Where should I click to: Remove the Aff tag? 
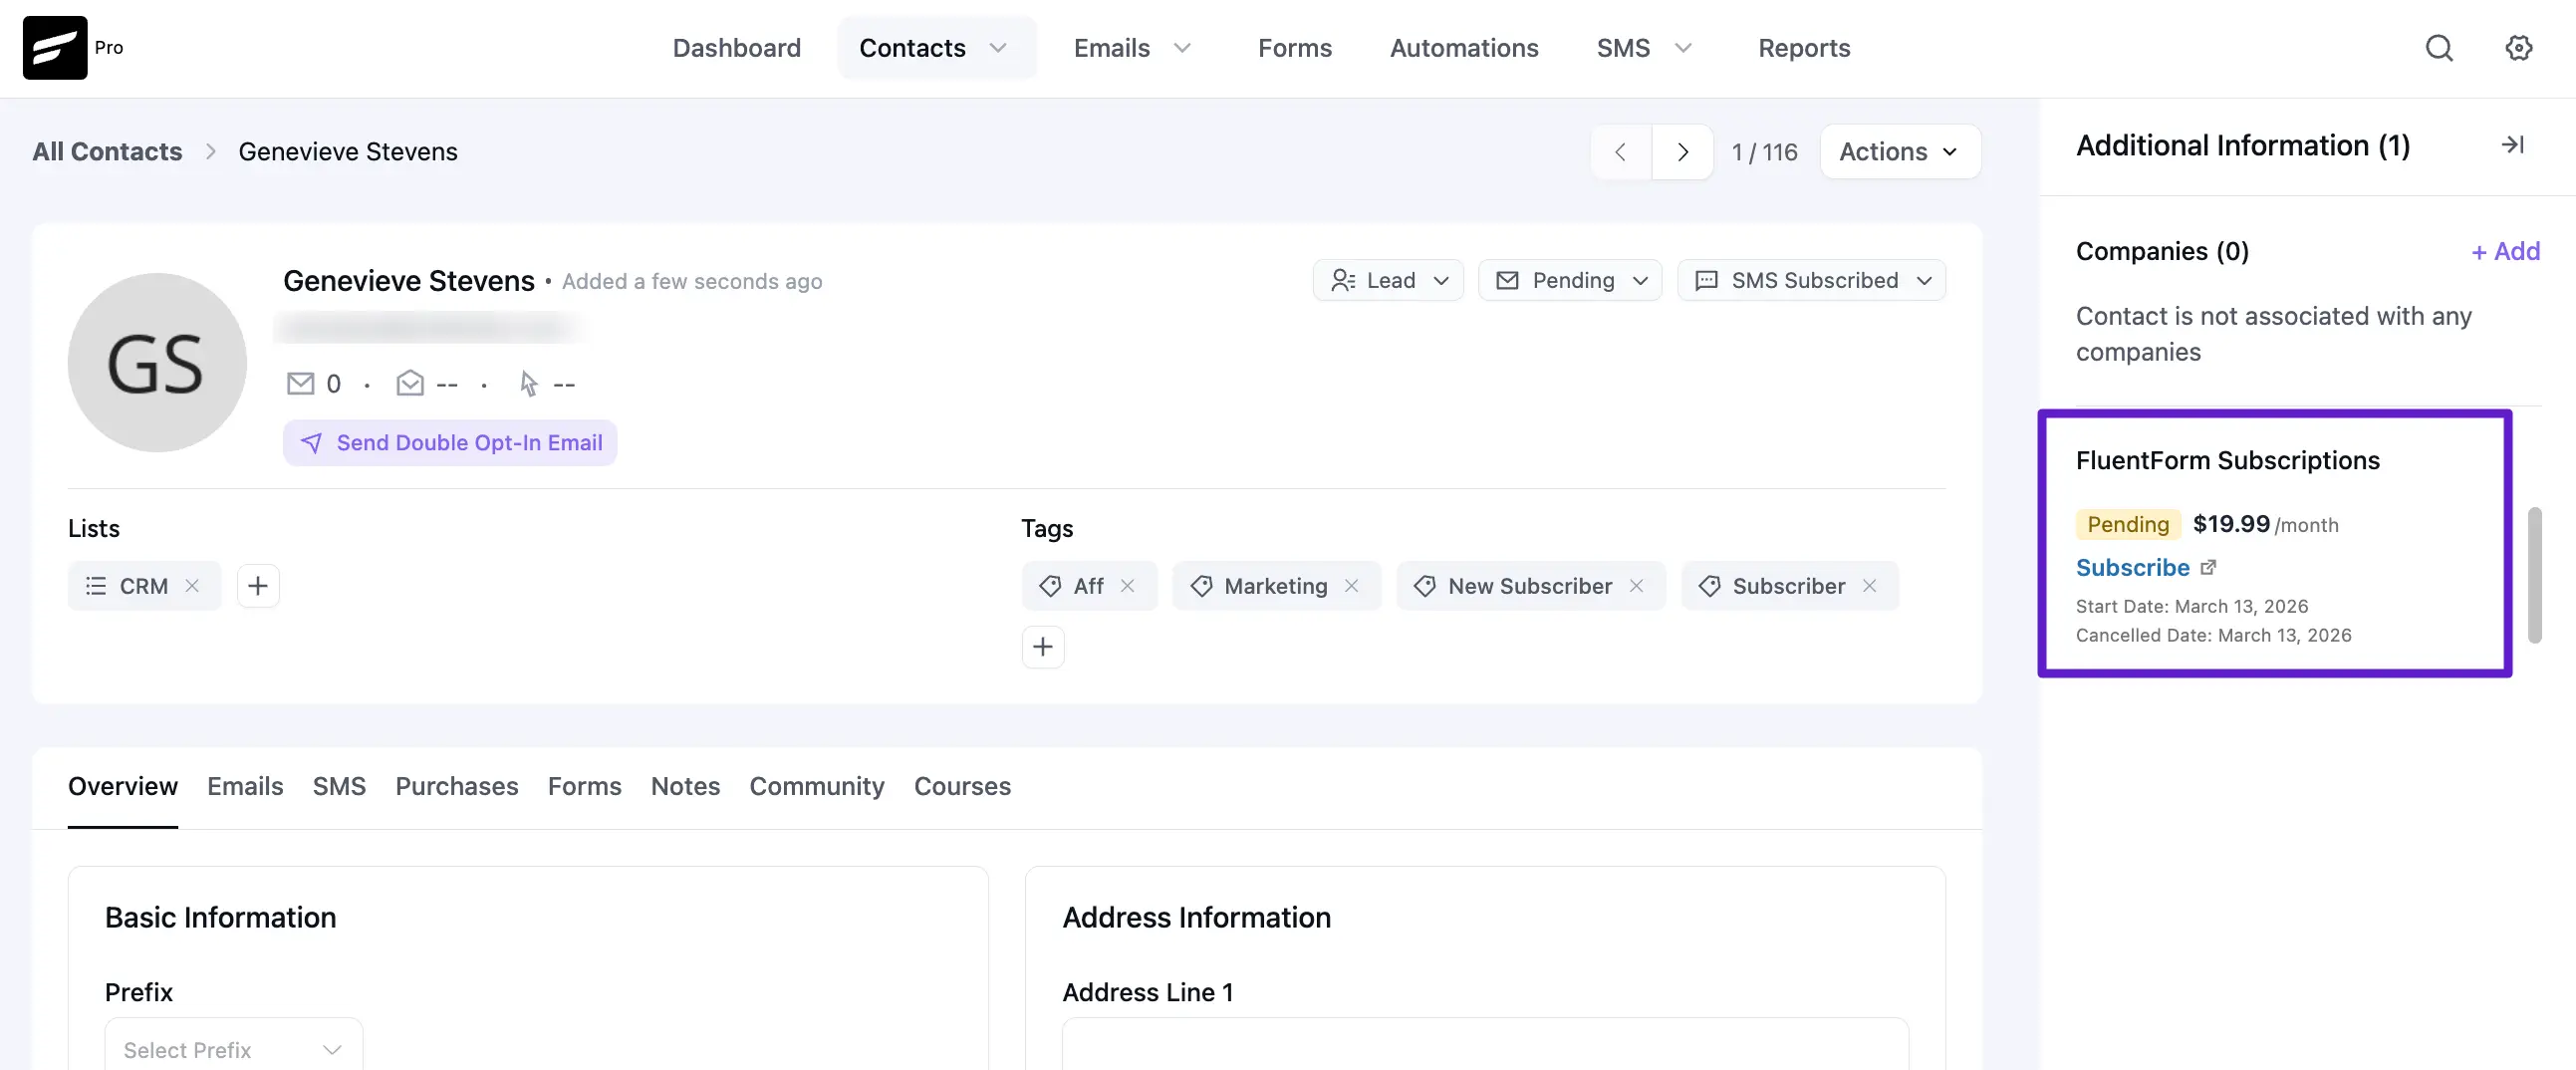(x=1127, y=586)
